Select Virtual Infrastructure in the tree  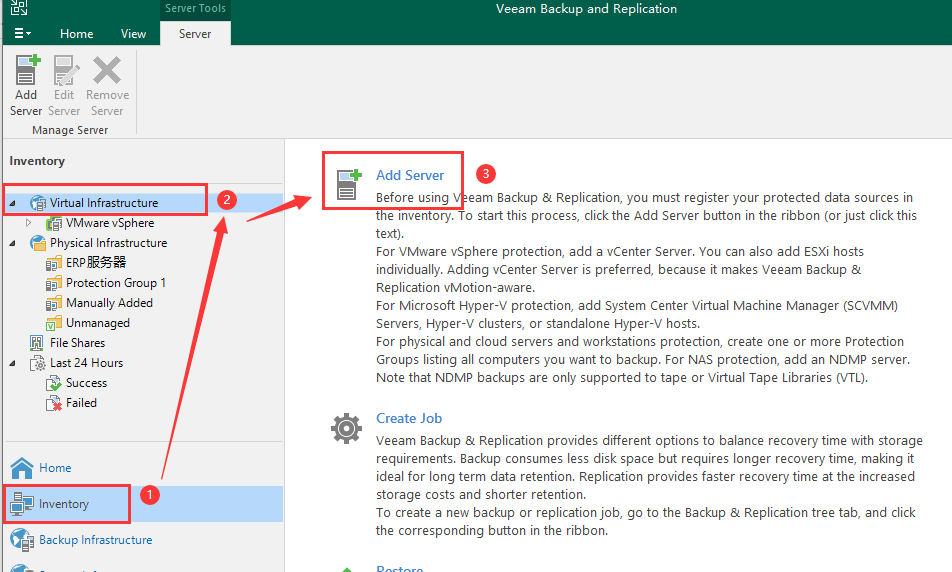[x=104, y=203]
